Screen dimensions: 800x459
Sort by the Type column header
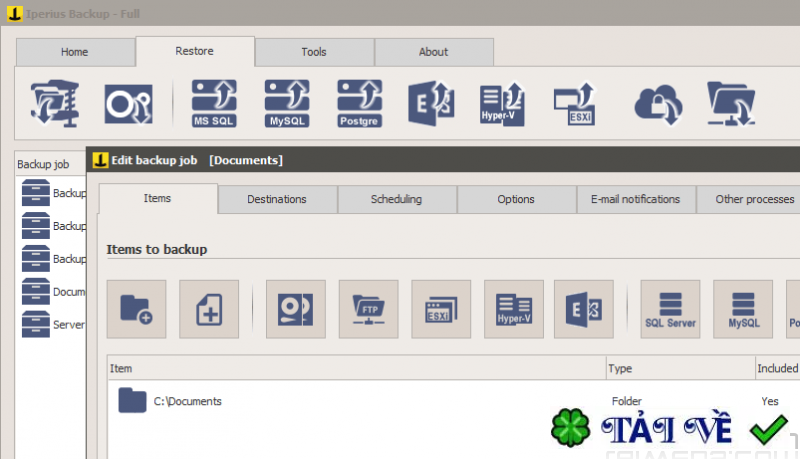pyautogui.click(x=681, y=368)
